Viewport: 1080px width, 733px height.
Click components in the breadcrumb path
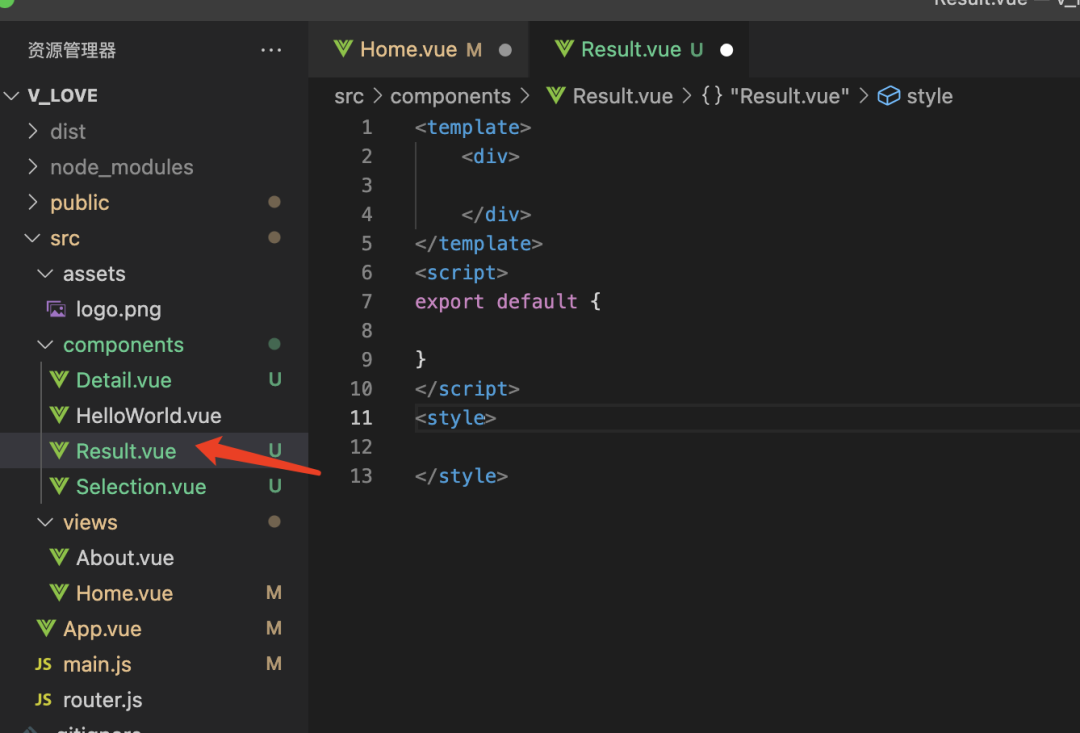point(450,96)
